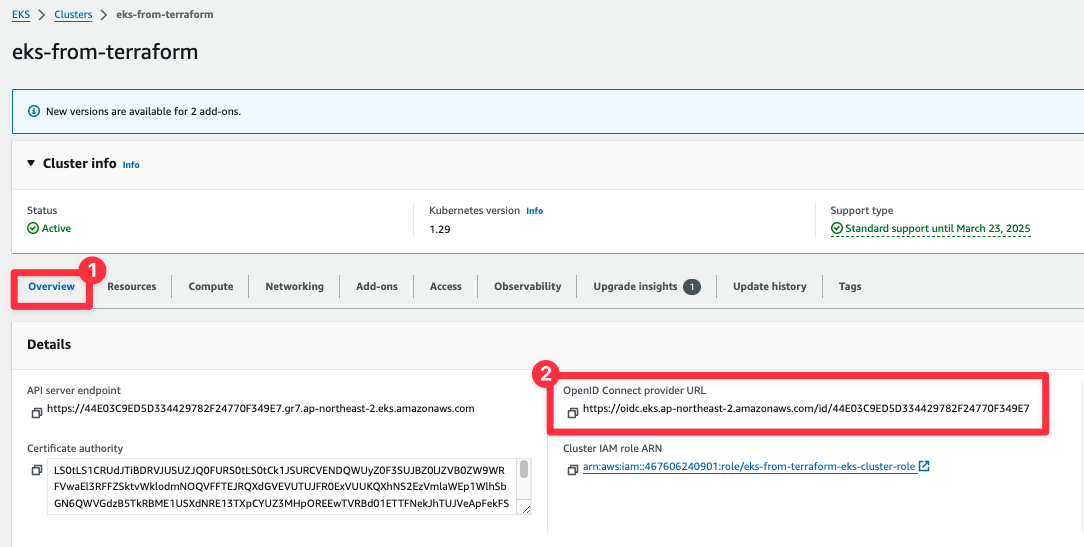Viewport: 1084px width, 547px height.
Task: Open external link icon beside role ARN
Action: pos(924,466)
